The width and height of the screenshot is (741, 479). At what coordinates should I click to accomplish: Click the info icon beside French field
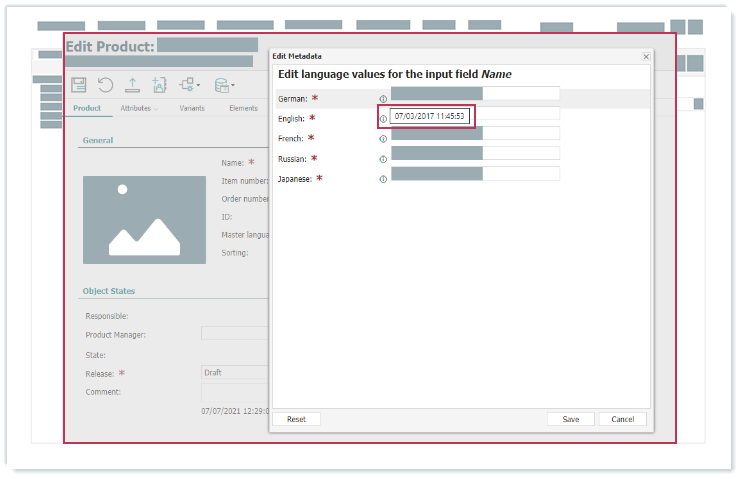tap(383, 139)
